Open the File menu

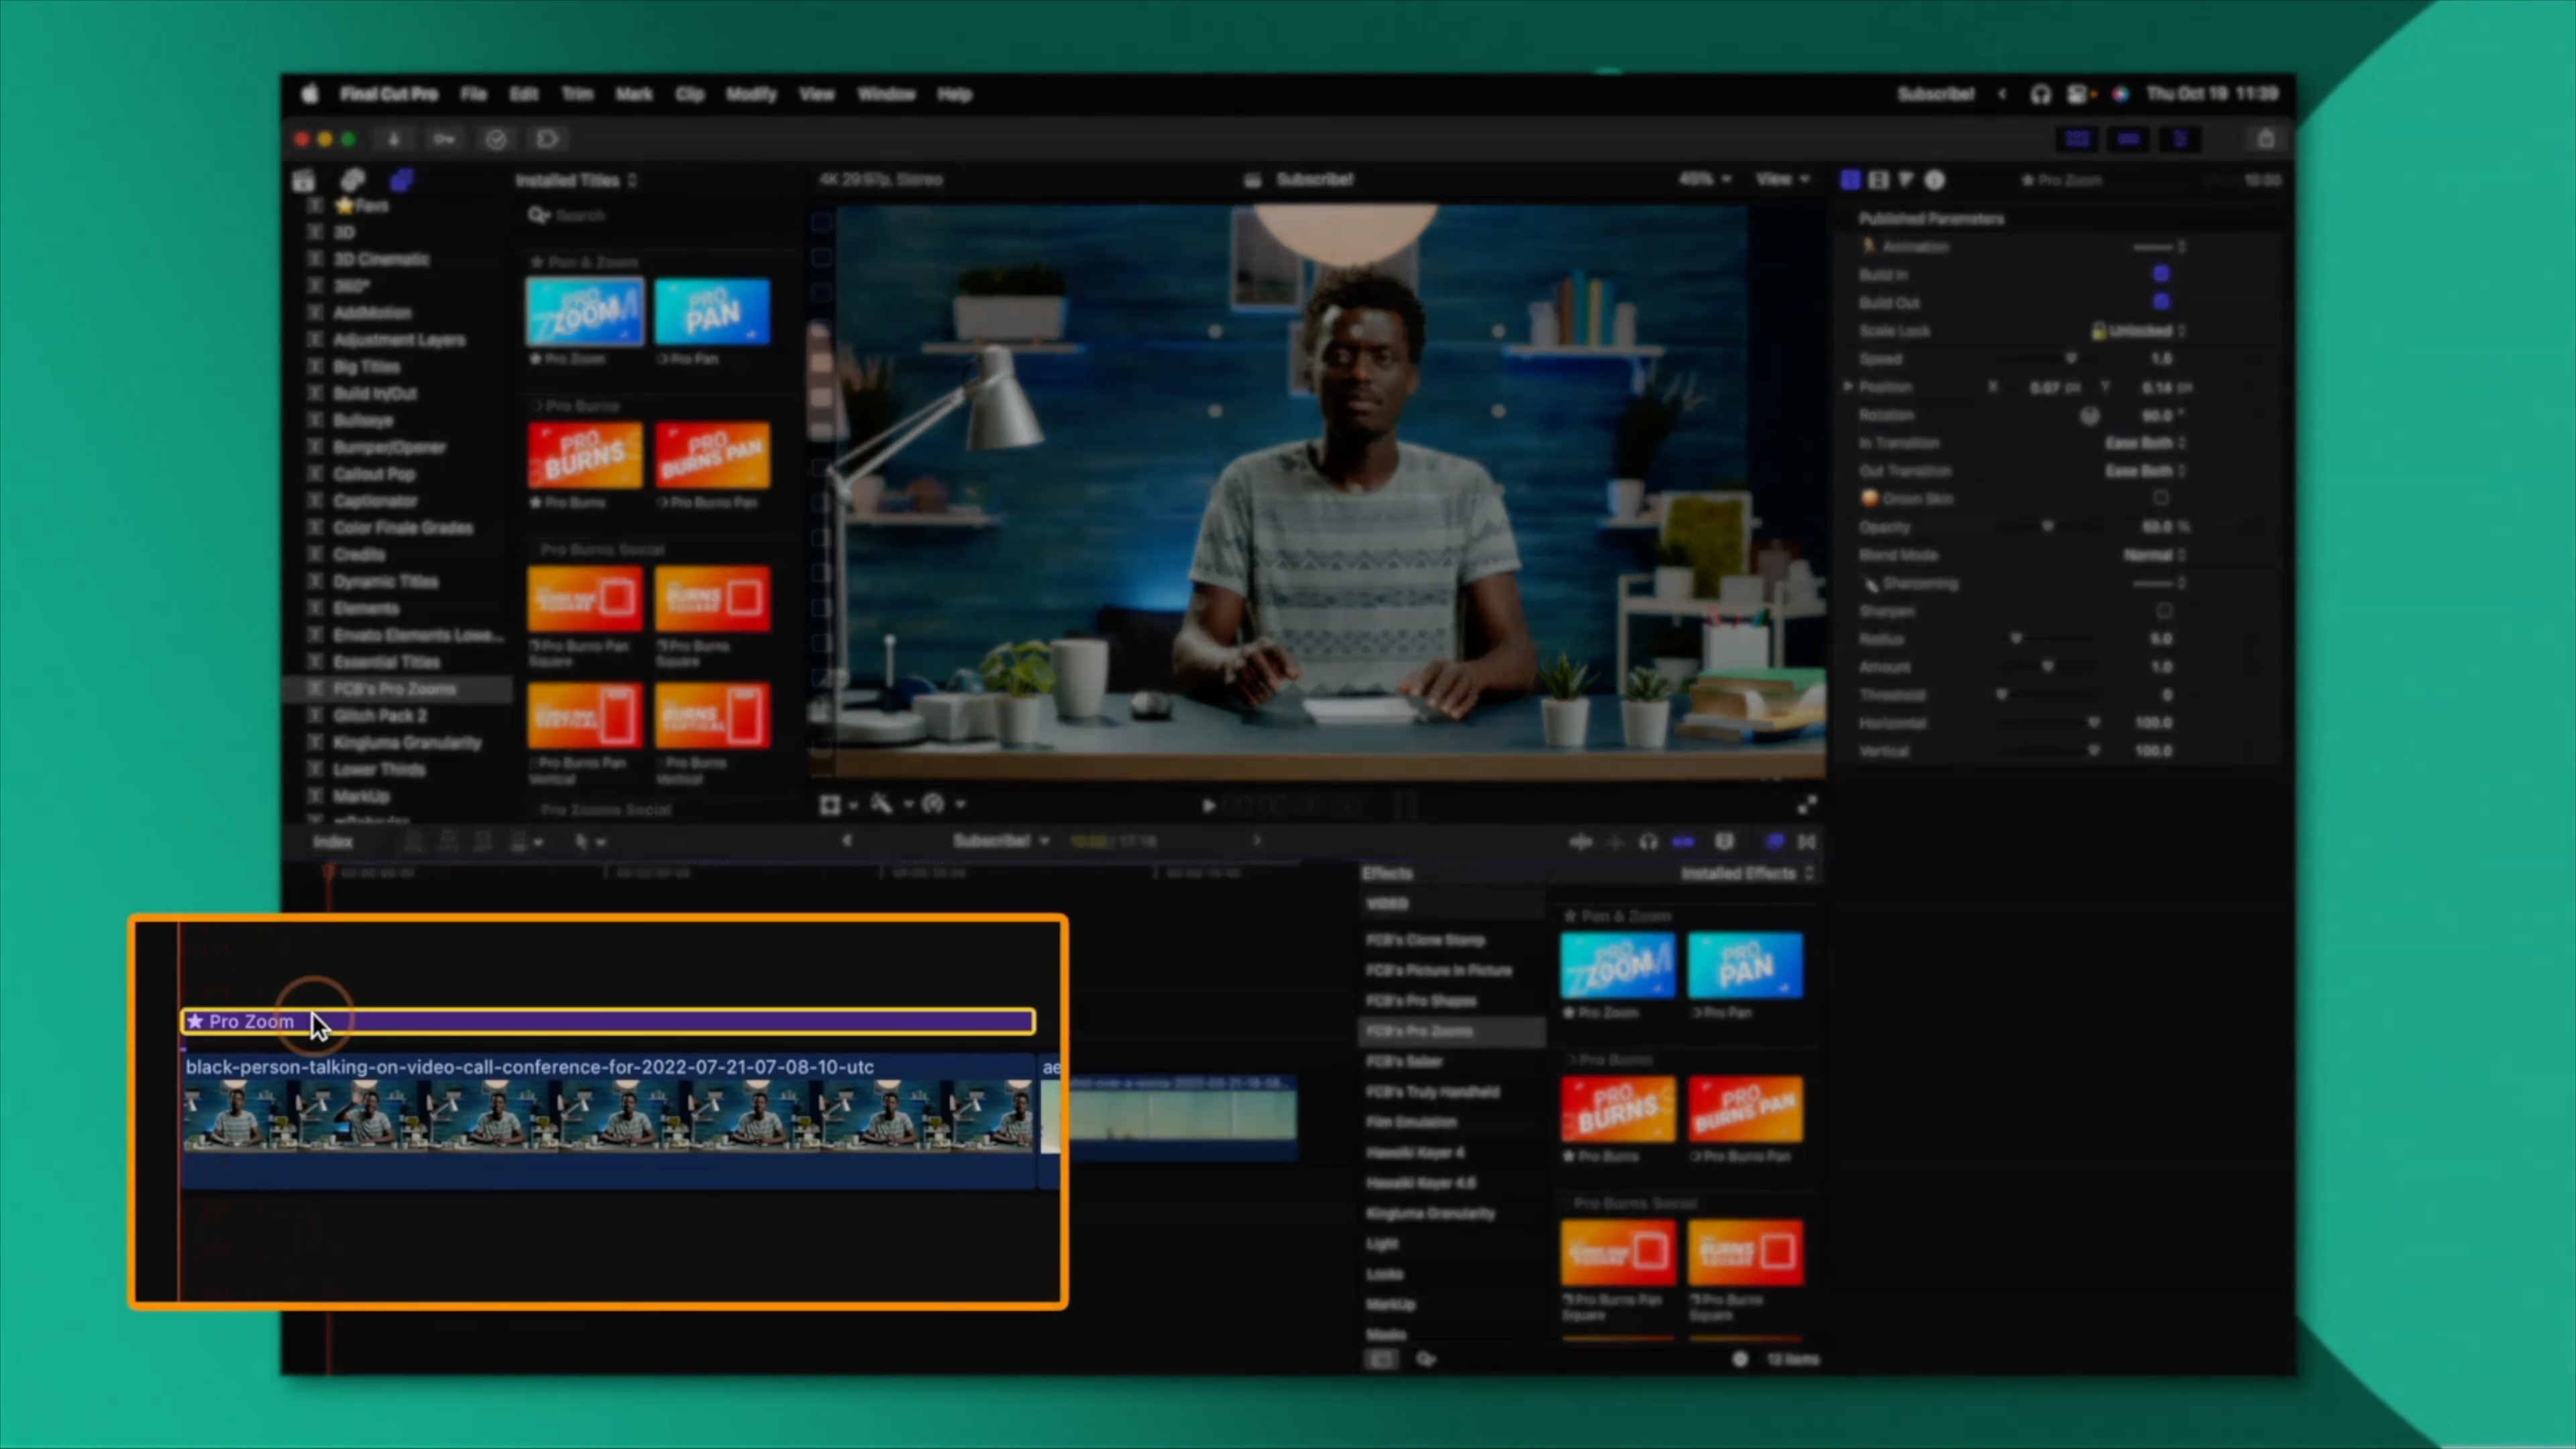[x=473, y=94]
